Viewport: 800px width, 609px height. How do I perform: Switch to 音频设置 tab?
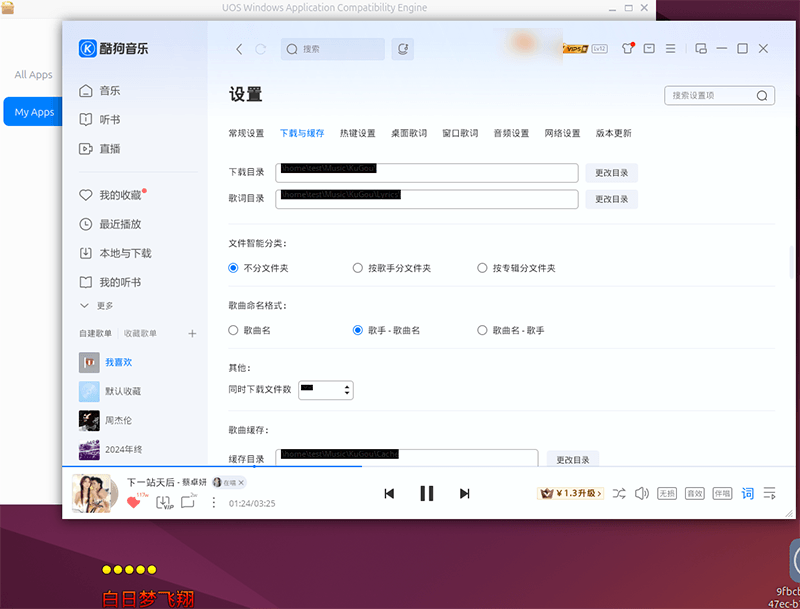pos(511,133)
